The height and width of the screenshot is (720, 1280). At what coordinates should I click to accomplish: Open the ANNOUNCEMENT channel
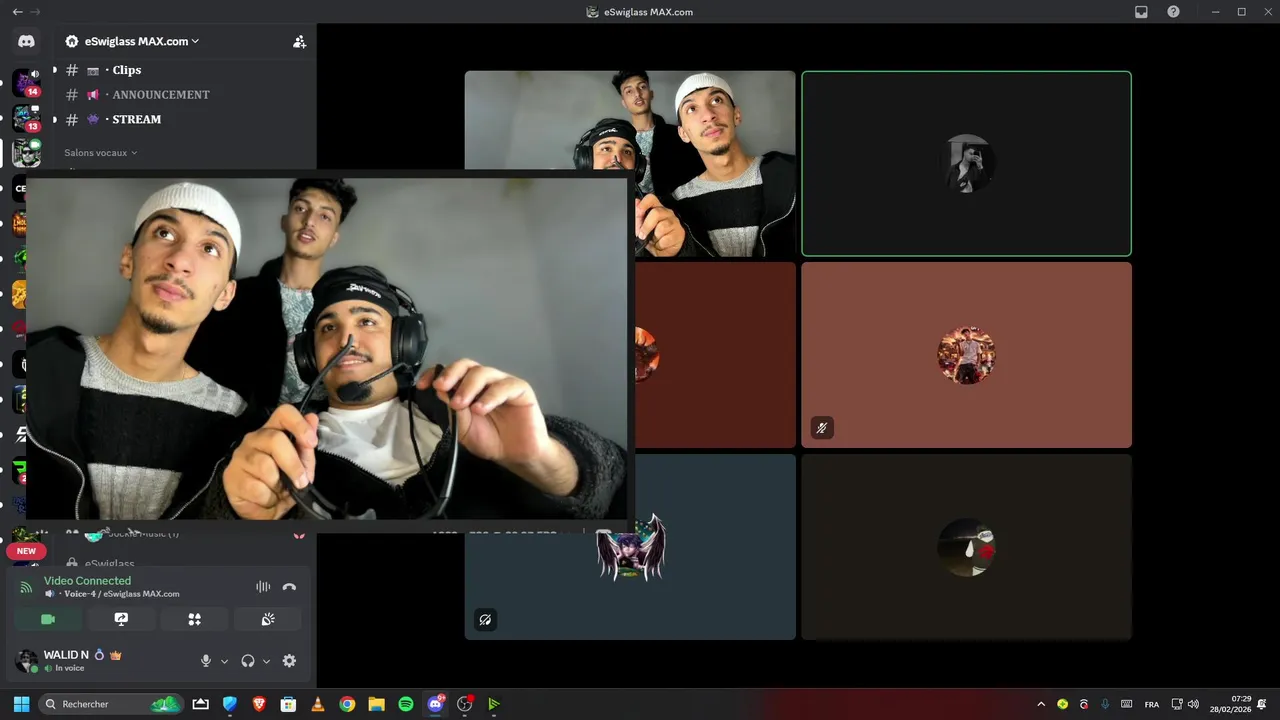pos(162,95)
